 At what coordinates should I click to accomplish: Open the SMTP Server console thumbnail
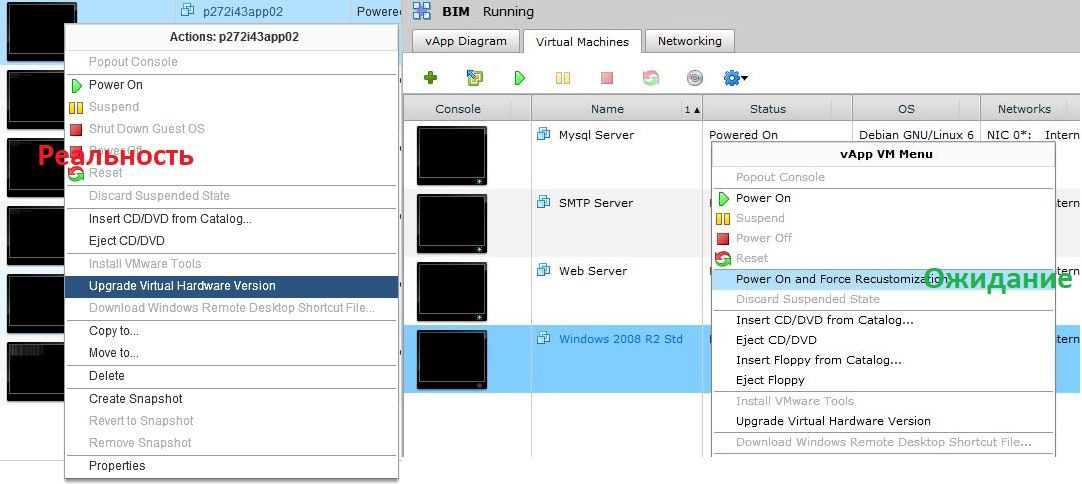pos(451,223)
